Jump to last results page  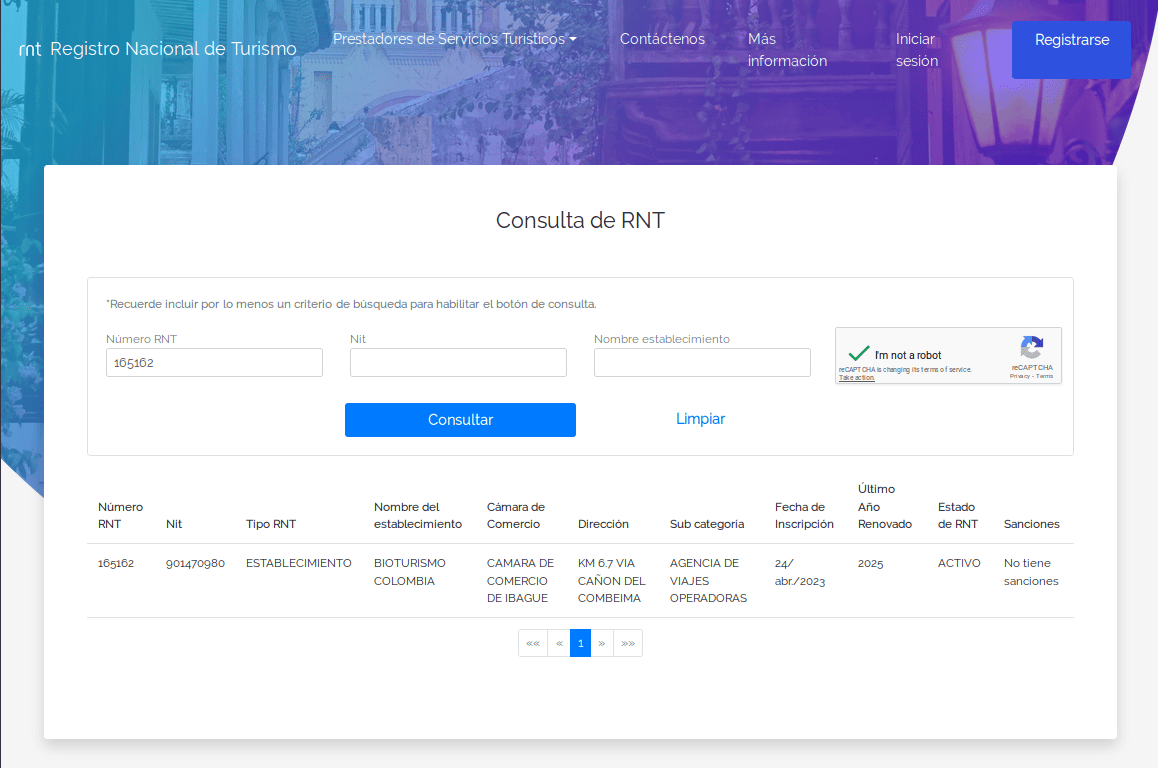[x=628, y=643]
